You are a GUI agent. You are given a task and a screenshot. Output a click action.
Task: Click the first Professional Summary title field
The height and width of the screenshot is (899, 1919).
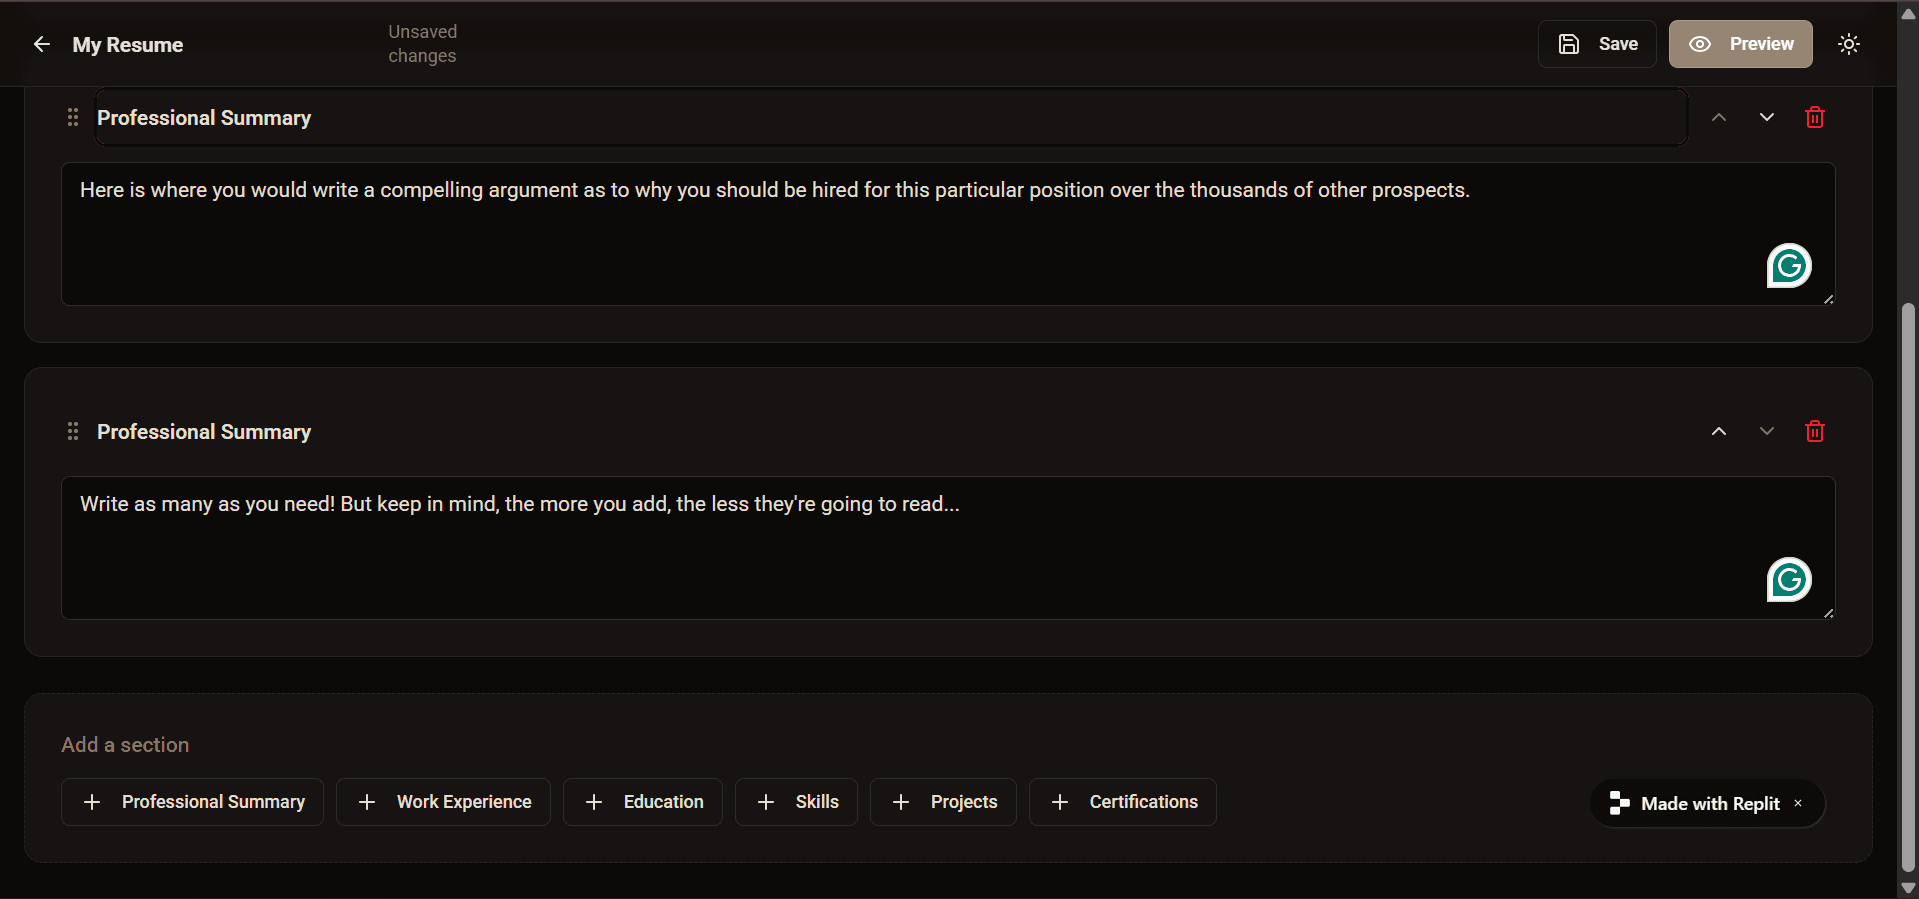[890, 118]
